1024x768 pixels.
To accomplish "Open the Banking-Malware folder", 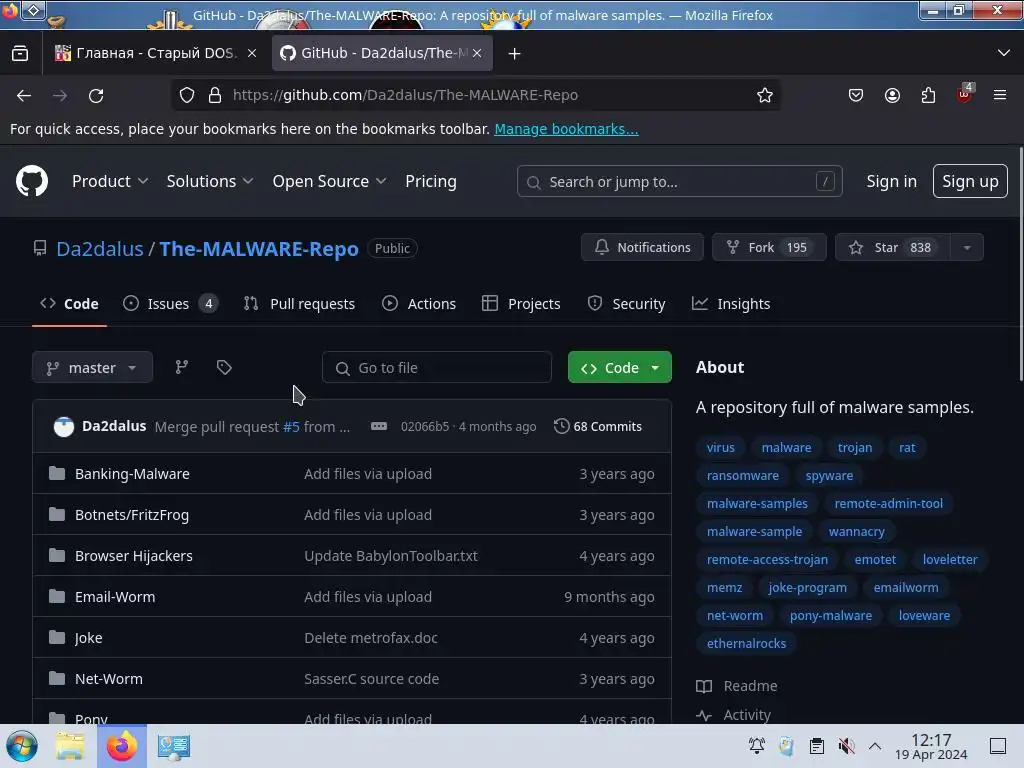I will pyautogui.click(x=132, y=473).
